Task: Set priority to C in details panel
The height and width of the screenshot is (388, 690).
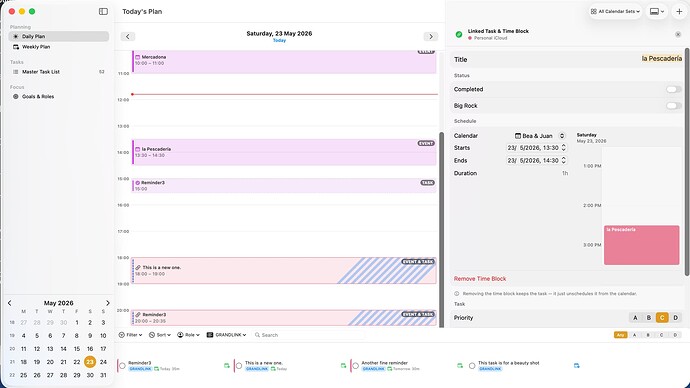Action: 662,318
